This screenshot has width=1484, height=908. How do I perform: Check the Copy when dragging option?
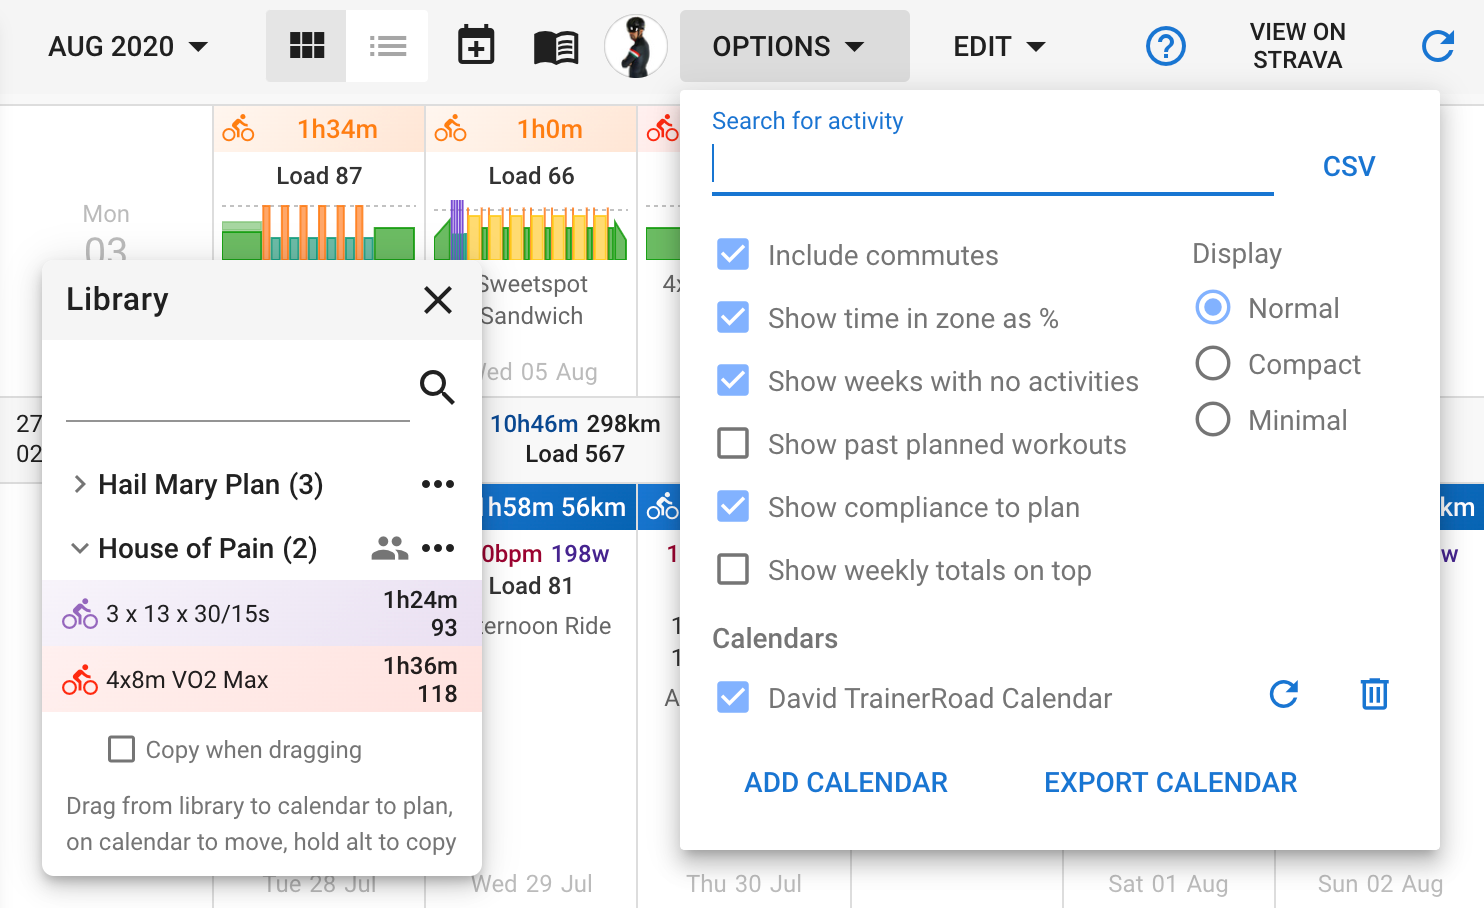tap(121, 749)
